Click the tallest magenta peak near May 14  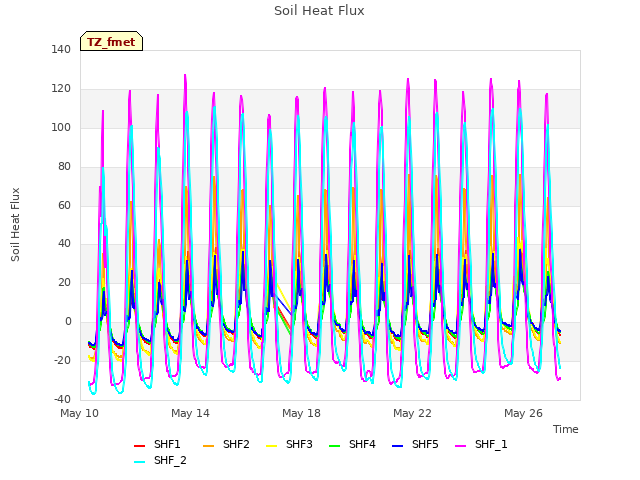click(185, 76)
